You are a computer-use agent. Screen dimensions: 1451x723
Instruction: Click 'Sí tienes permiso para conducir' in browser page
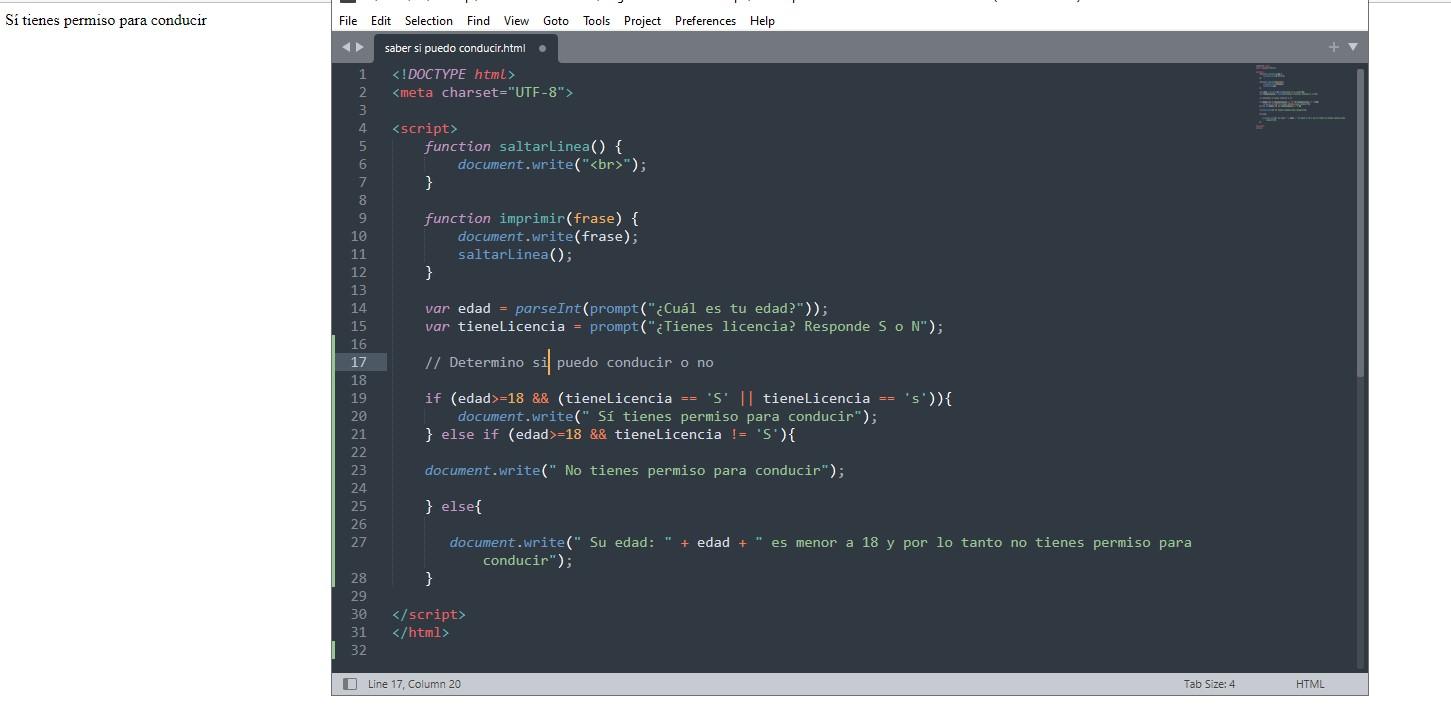coord(106,19)
